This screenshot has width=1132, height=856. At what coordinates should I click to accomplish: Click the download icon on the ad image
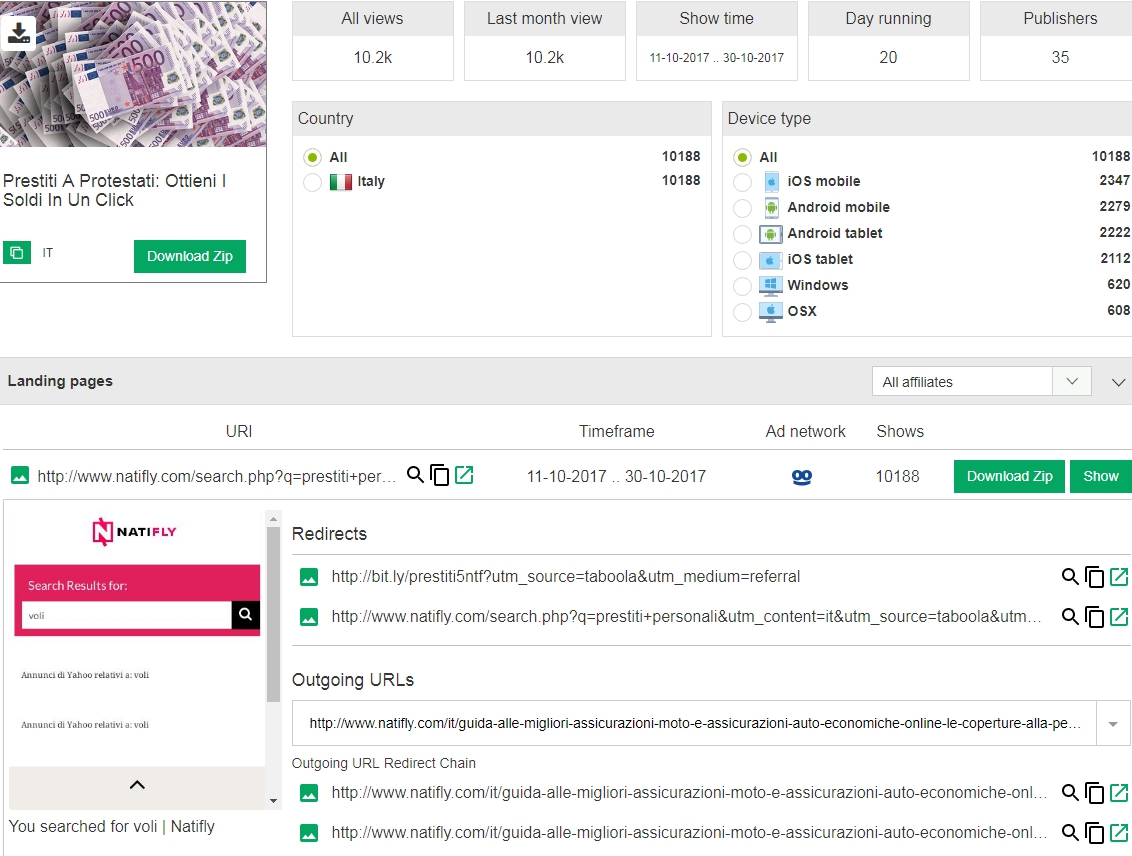pyautogui.click(x=18, y=32)
